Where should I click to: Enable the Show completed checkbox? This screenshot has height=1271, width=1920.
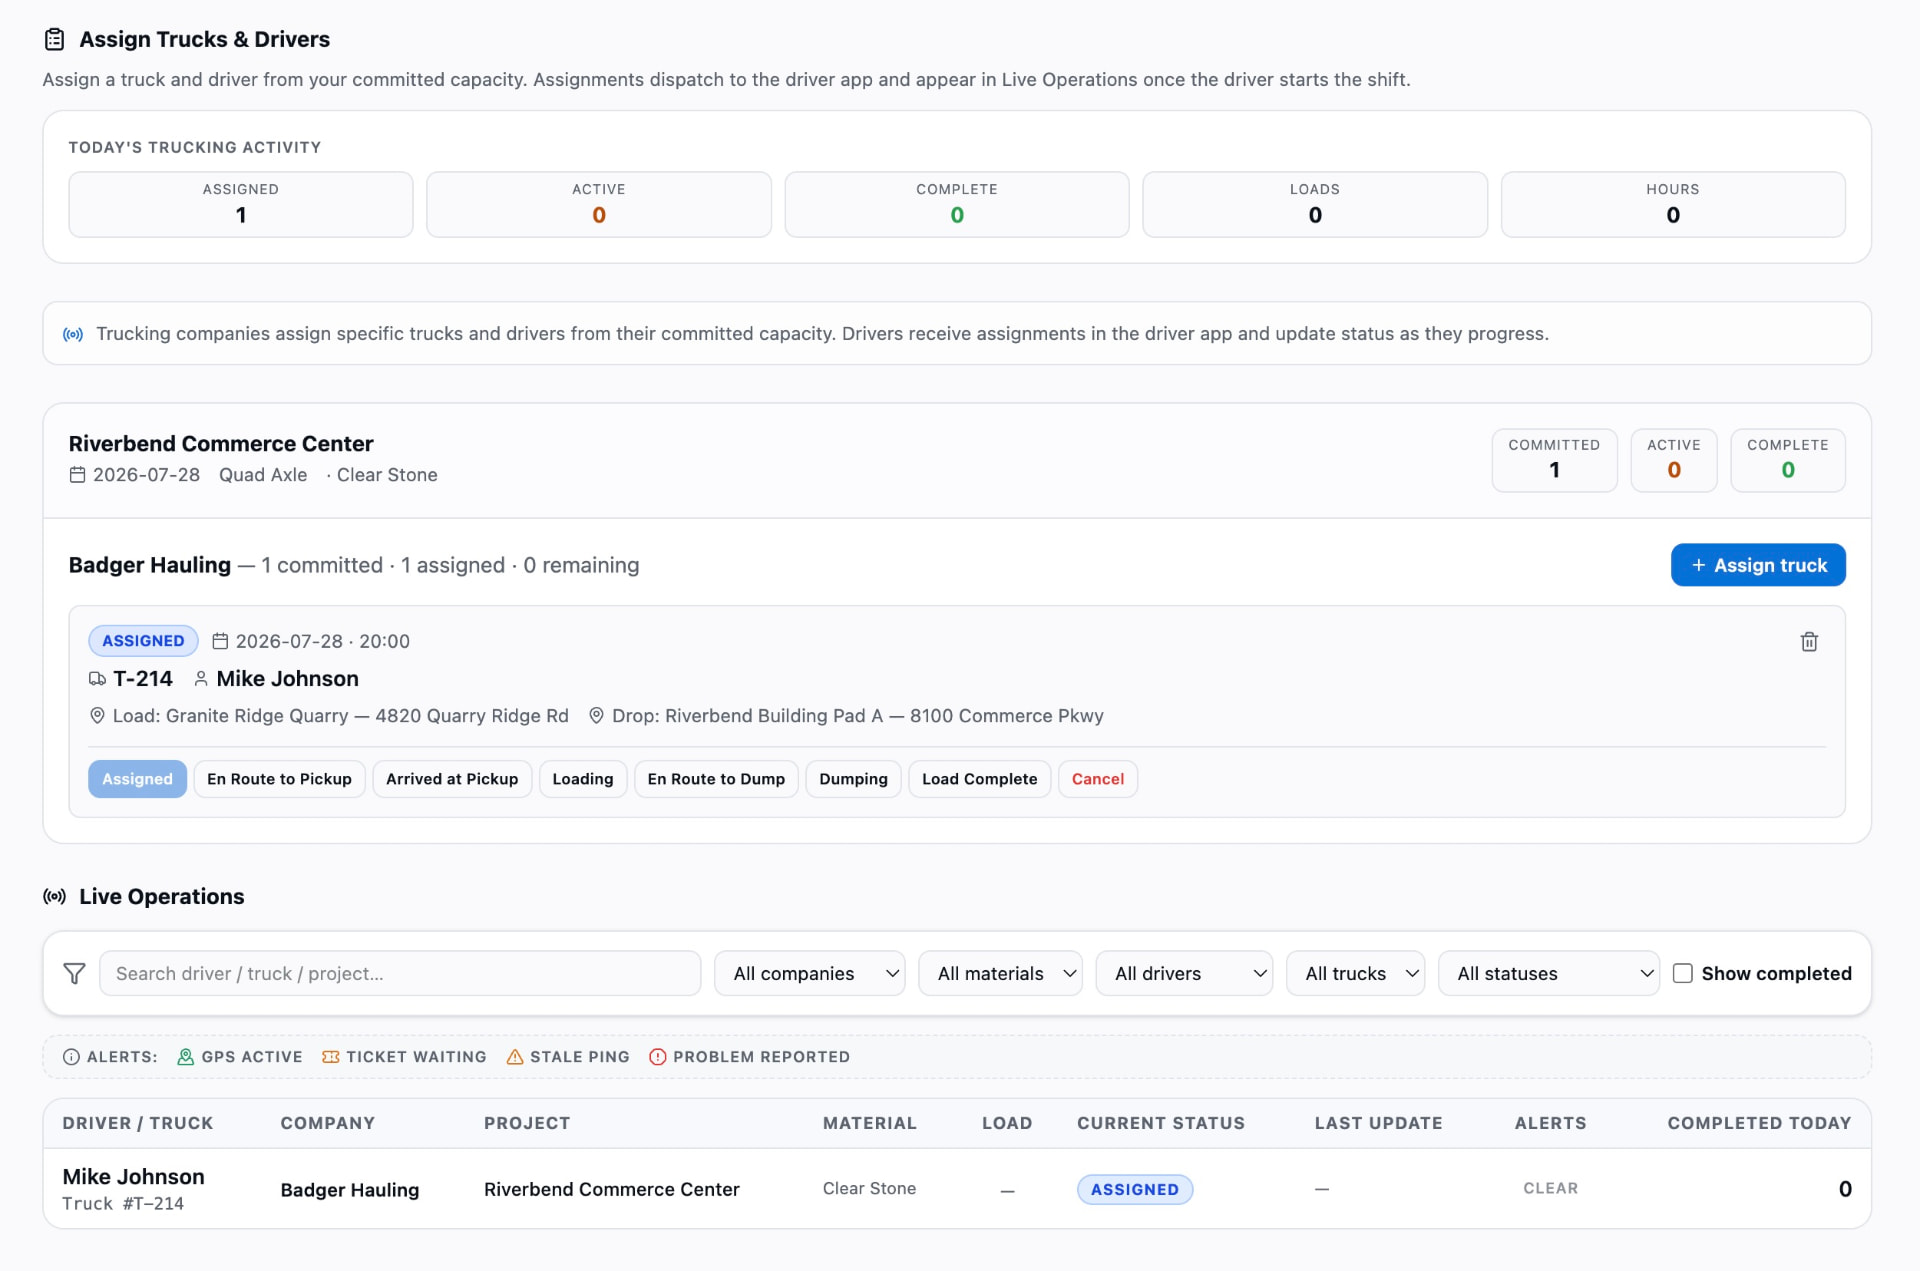tap(1683, 974)
